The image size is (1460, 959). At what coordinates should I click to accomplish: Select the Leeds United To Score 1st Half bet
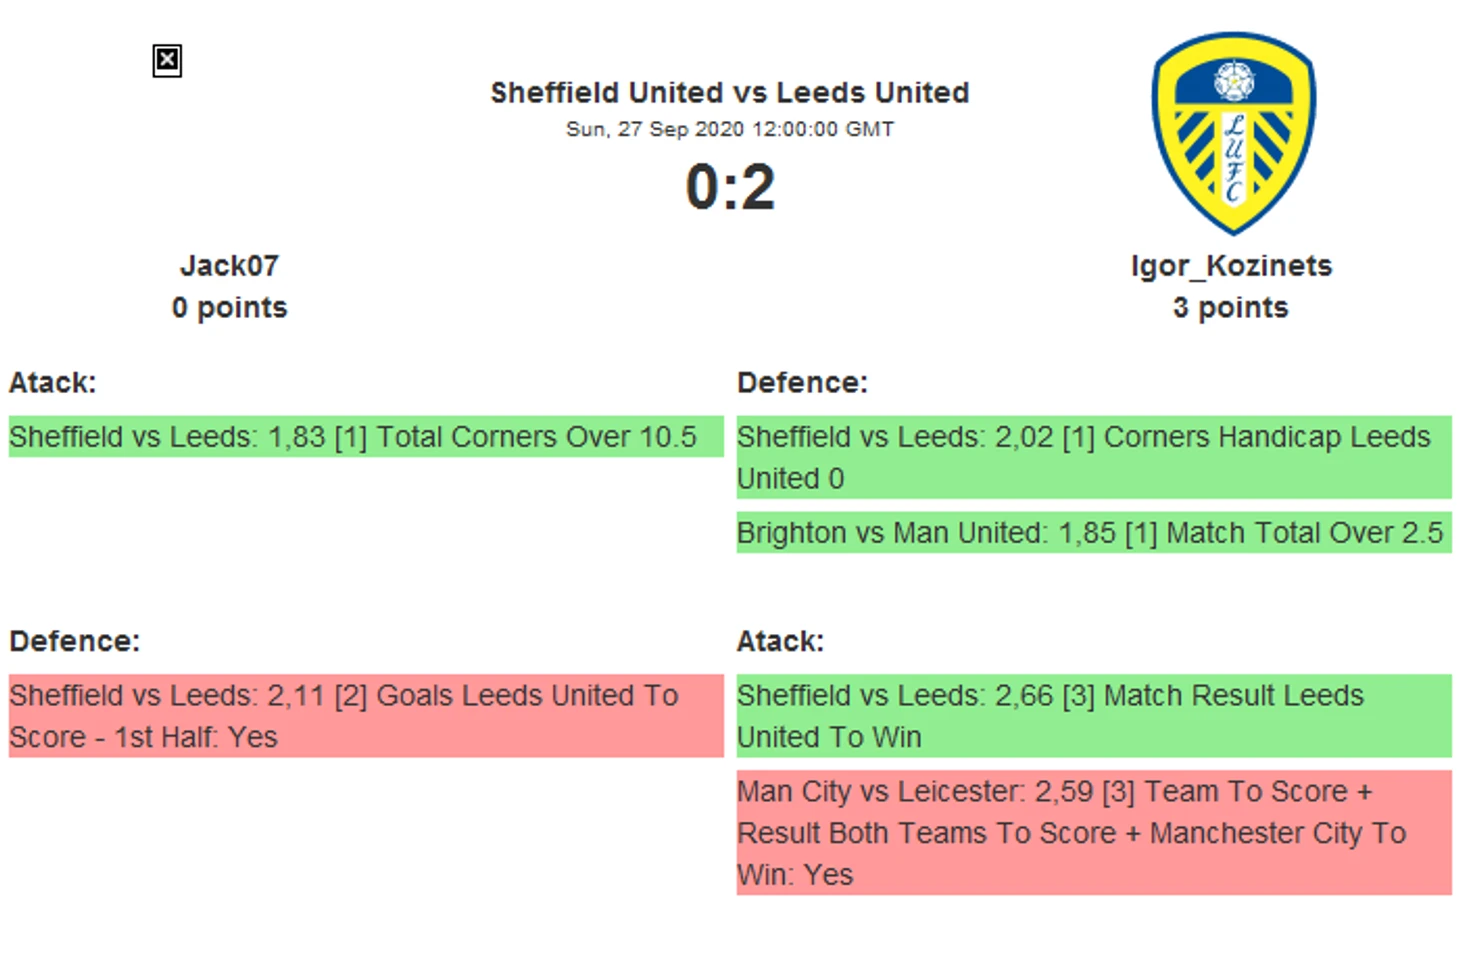[365, 716]
